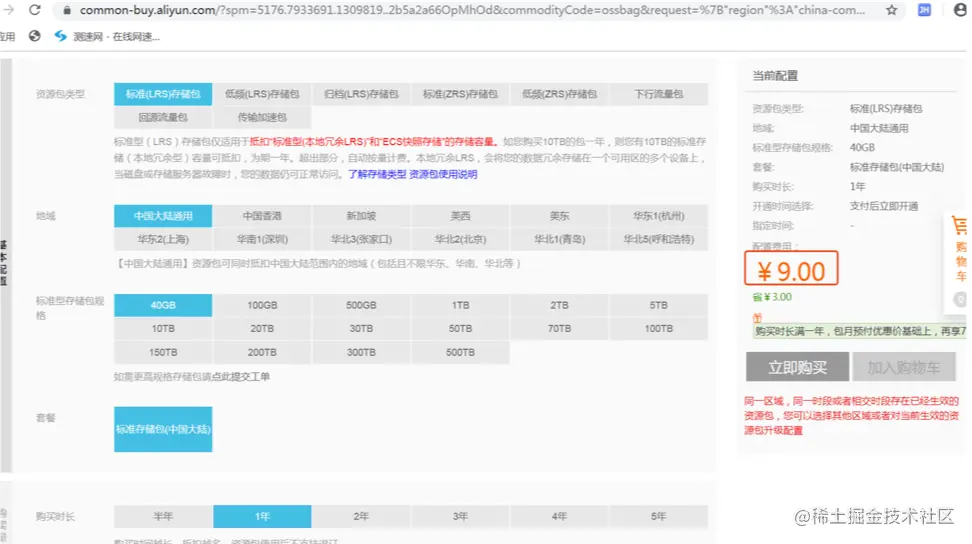
Task: Open the globe bookmark icon
Action: tap(35, 36)
